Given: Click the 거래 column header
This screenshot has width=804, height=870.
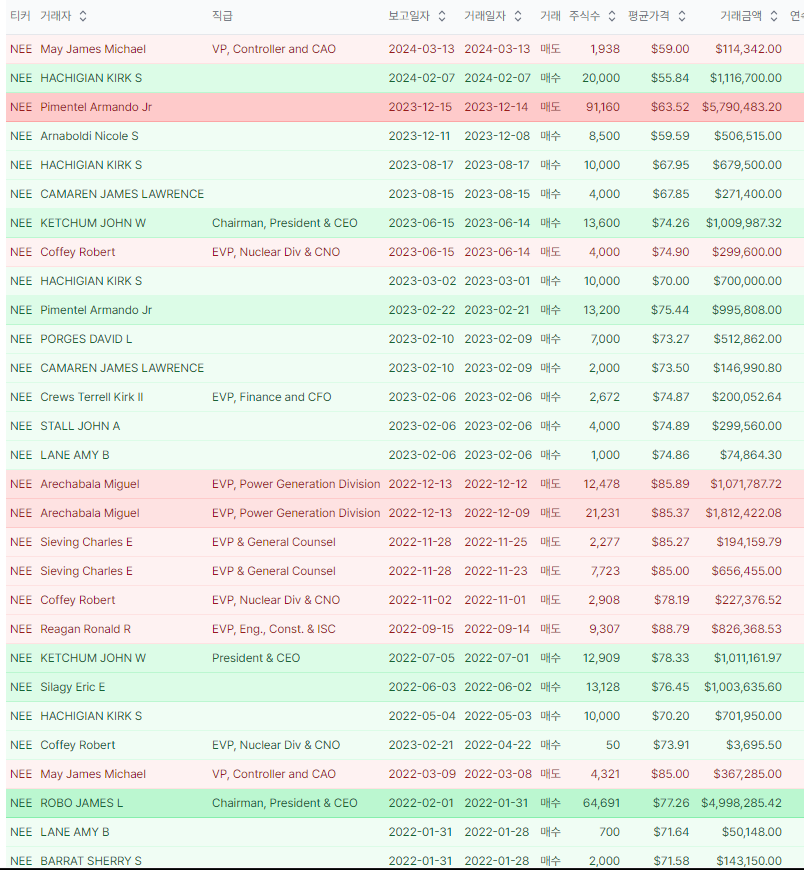Looking at the screenshot, I should tap(550, 16).
